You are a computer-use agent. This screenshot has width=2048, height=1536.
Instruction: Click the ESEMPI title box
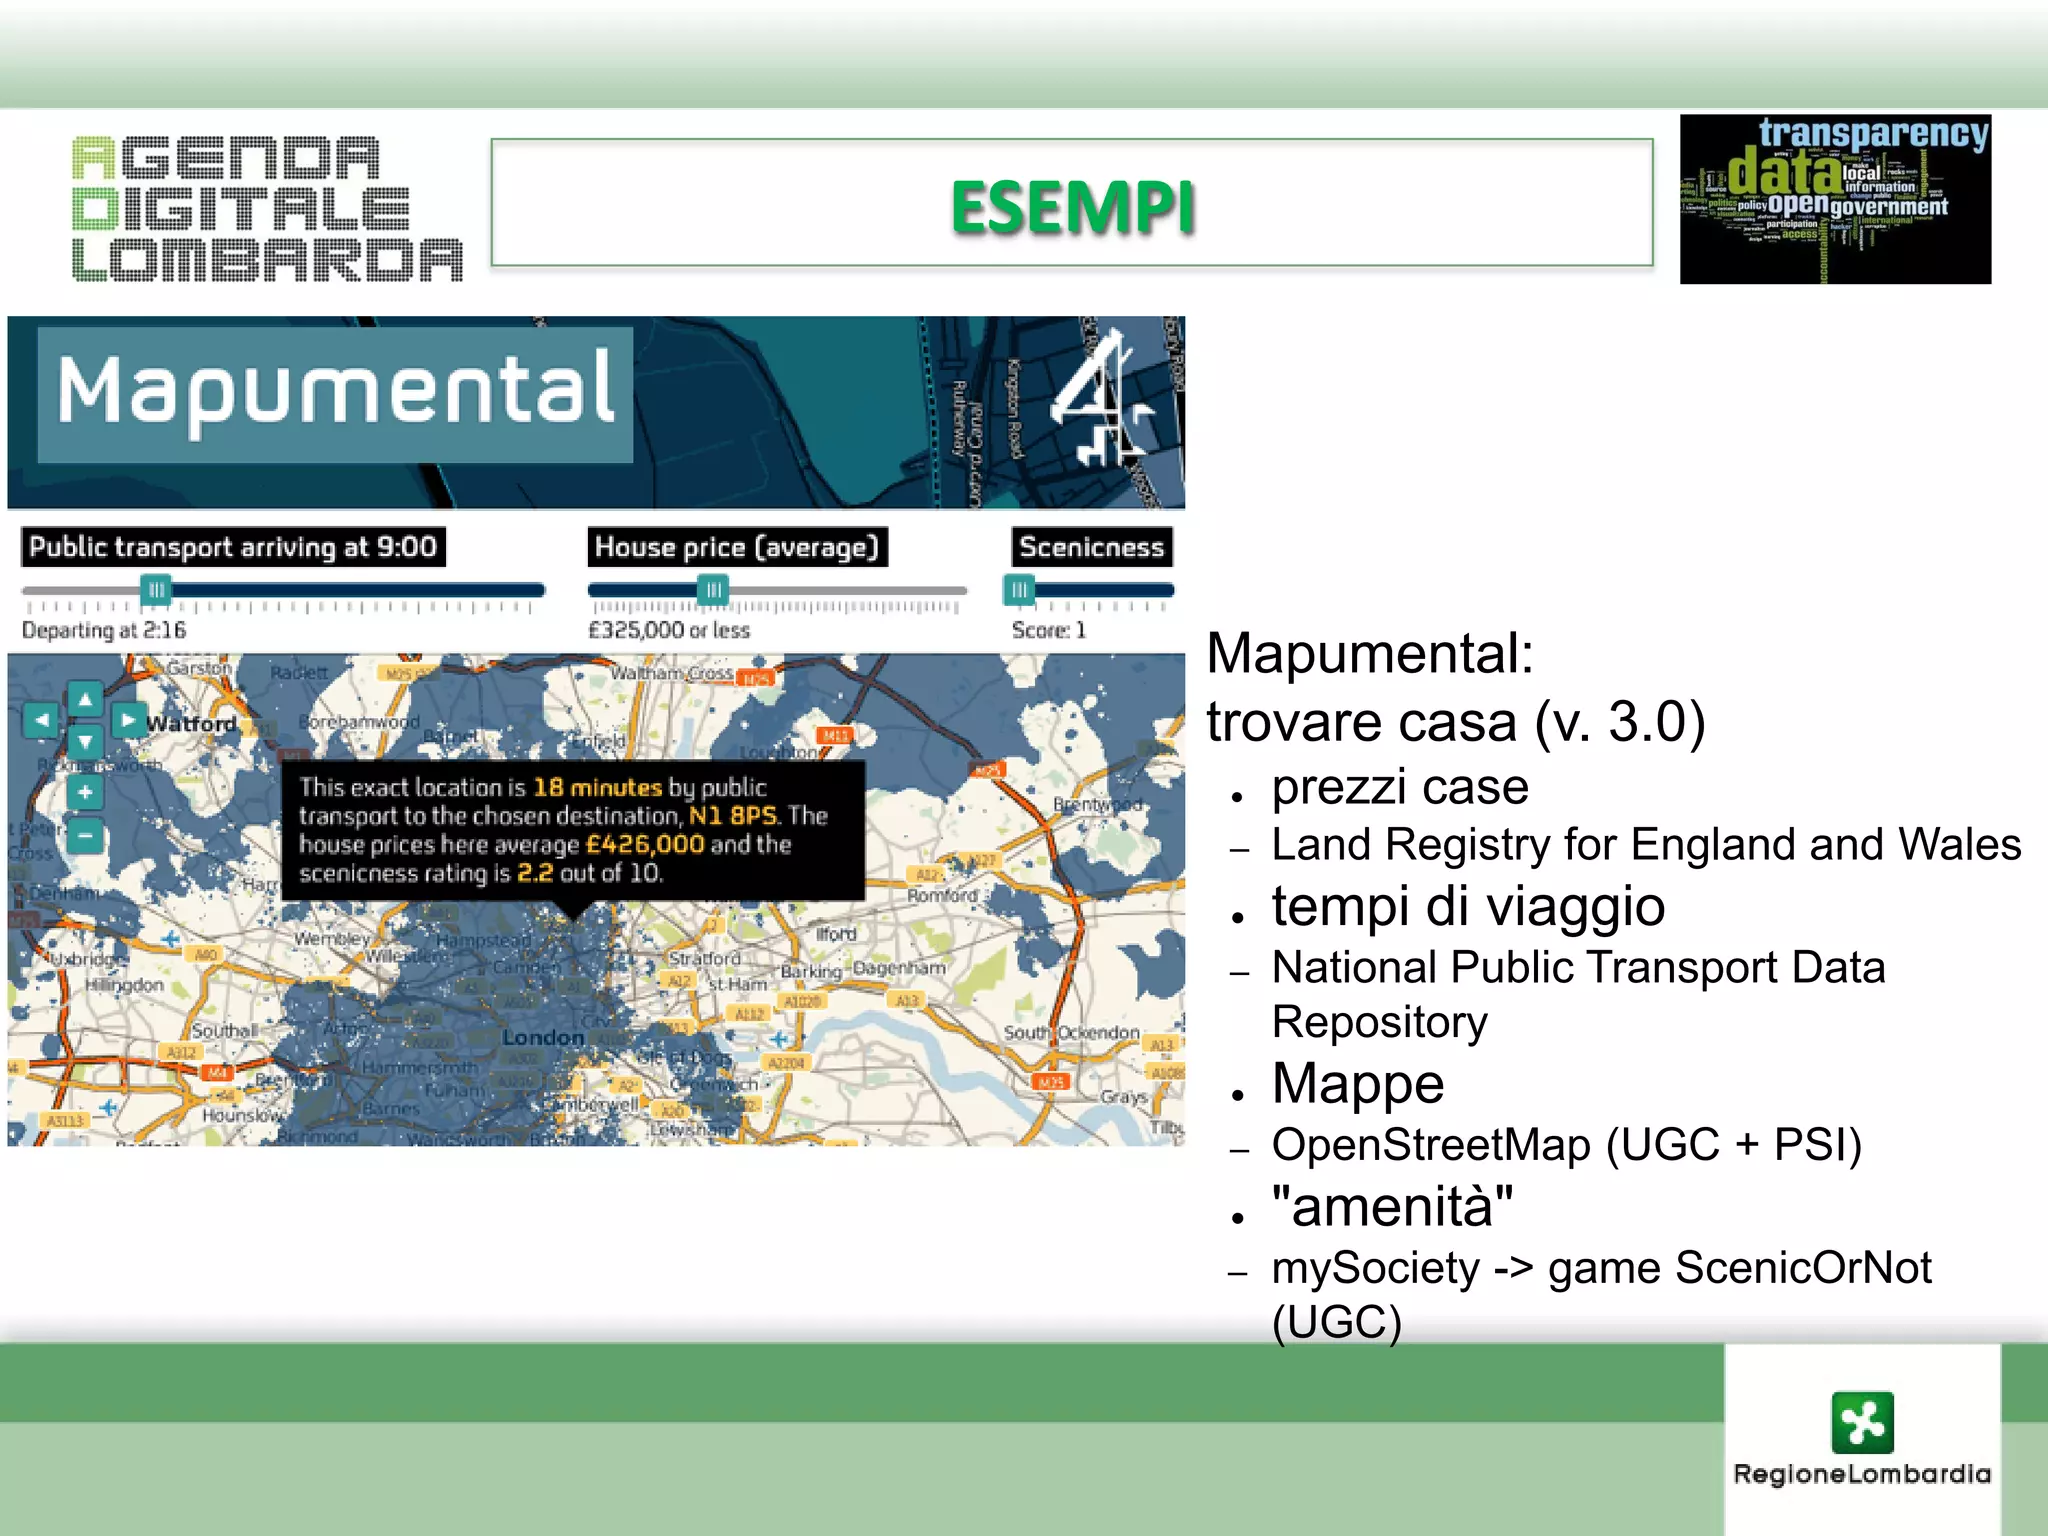tap(1071, 203)
